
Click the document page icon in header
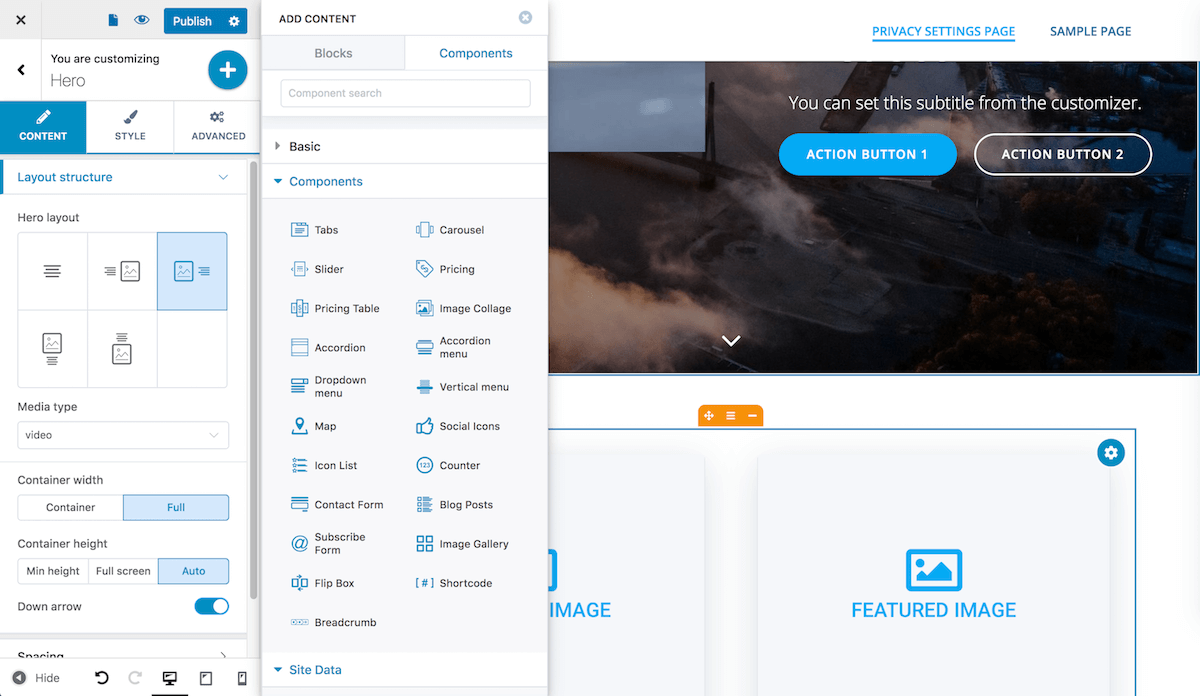pyautogui.click(x=113, y=20)
